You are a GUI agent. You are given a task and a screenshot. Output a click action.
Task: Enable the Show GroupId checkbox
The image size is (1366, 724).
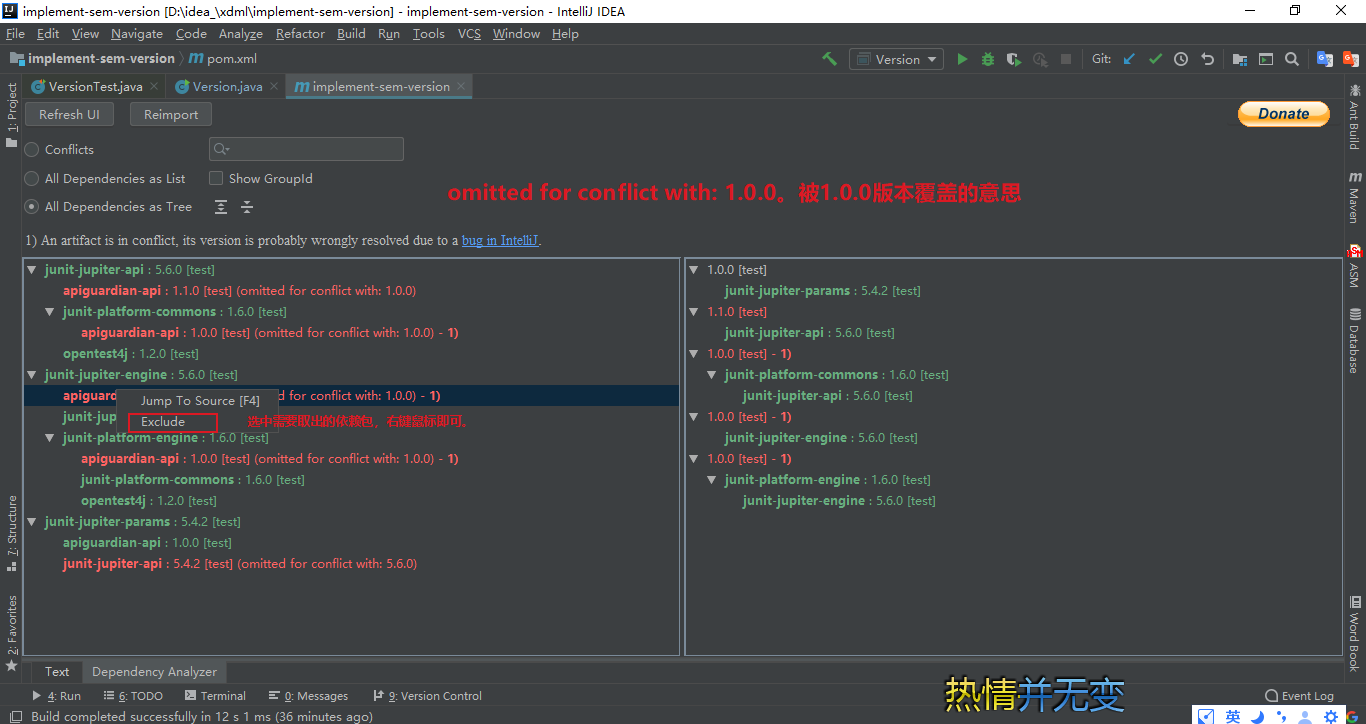click(x=216, y=179)
